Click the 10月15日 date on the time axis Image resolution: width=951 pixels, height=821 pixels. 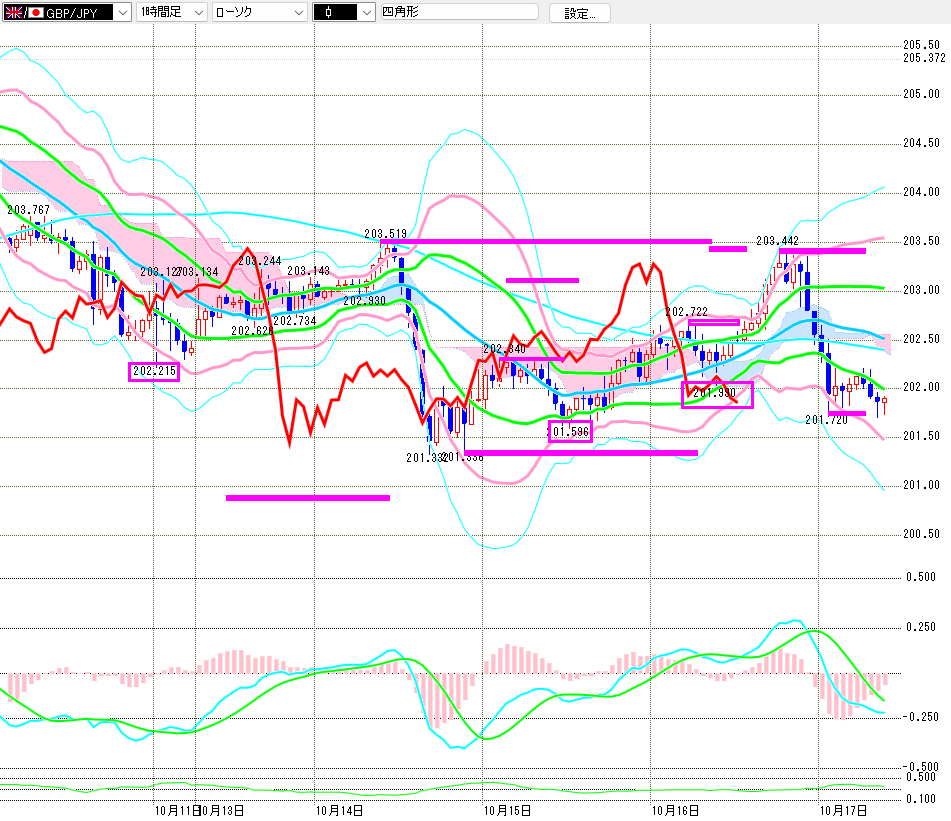506,808
